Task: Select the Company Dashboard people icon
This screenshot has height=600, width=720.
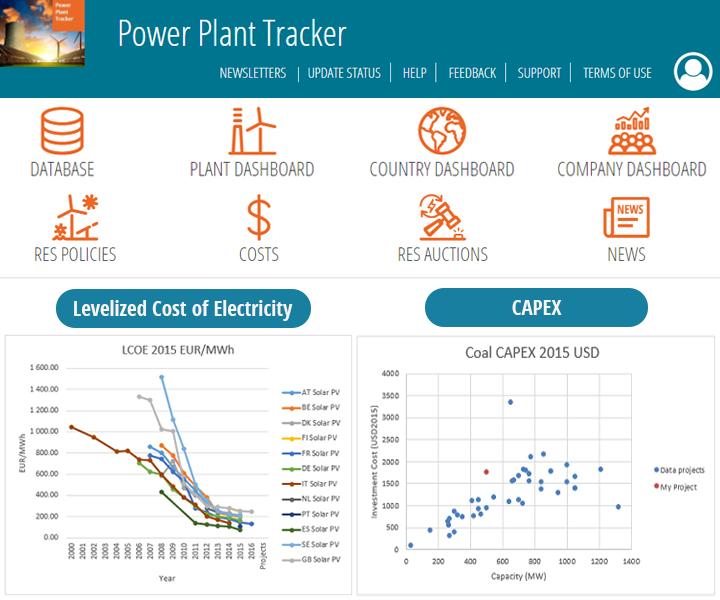Action: [x=631, y=131]
